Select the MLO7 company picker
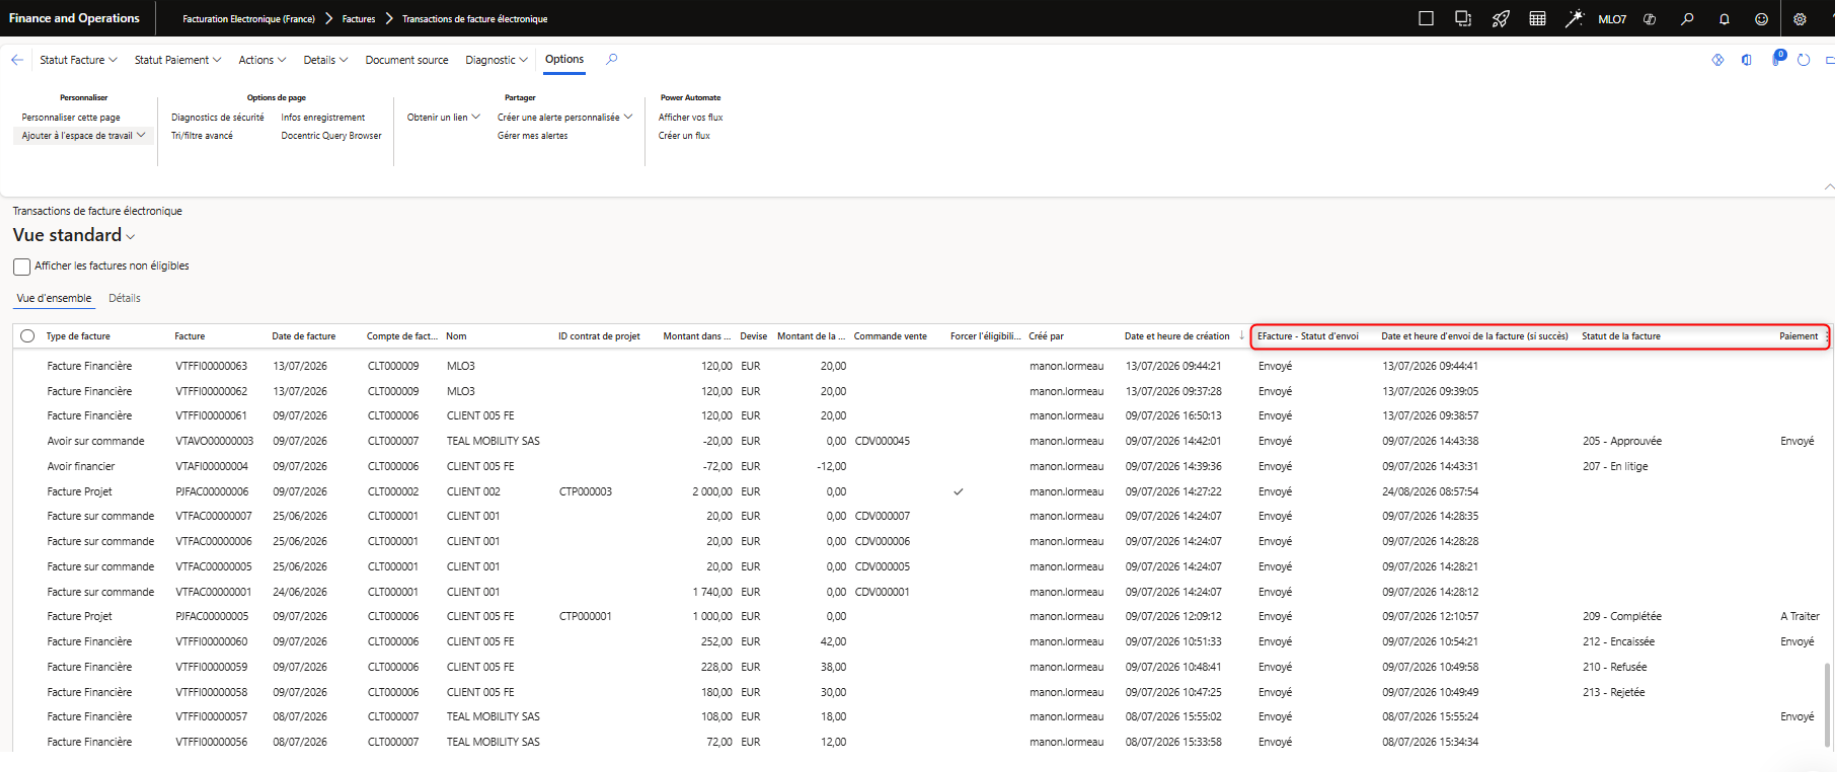Image resolution: width=1837 pixels, height=772 pixels. click(x=1612, y=19)
